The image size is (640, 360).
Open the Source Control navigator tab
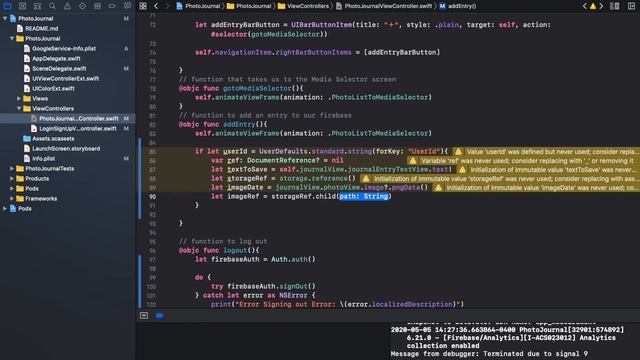(x=22, y=6)
